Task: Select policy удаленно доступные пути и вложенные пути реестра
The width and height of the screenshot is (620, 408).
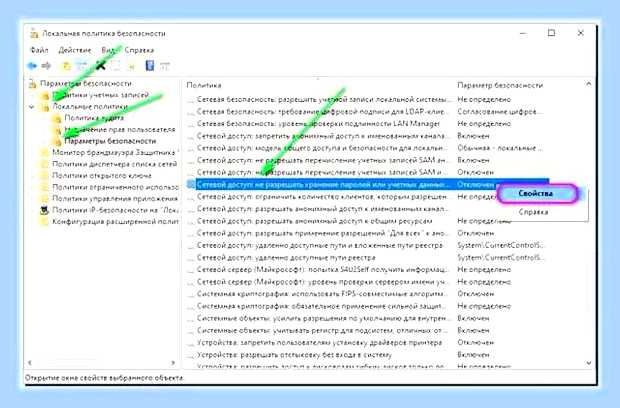Action: point(319,245)
